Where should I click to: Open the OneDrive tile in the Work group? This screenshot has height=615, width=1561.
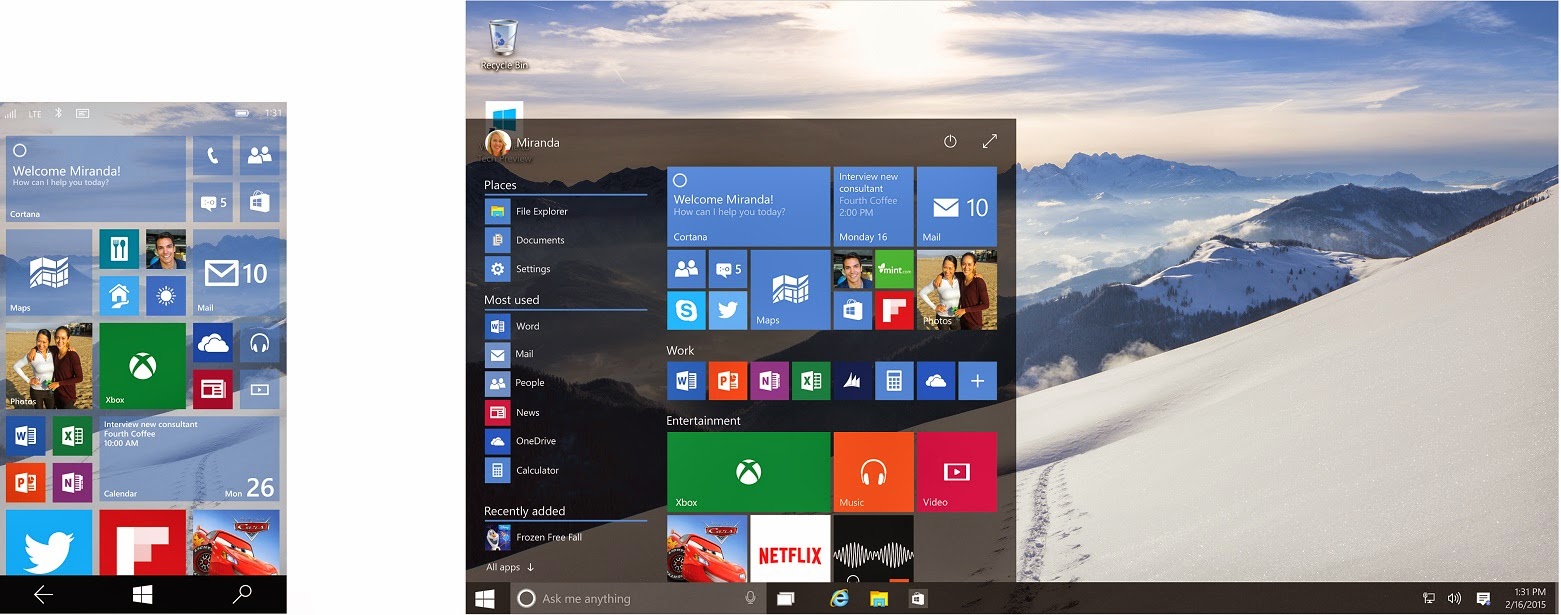coord(936,381)
